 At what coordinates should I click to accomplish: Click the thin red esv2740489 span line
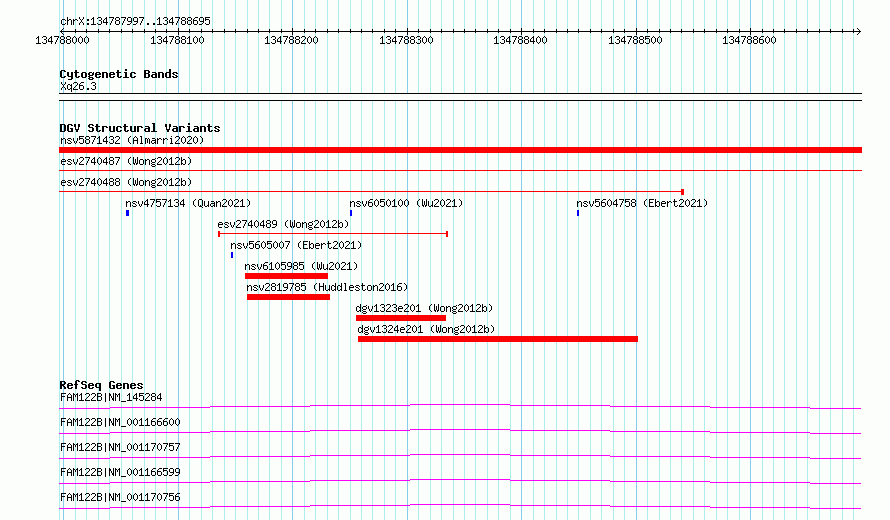(x=333, y=234)
